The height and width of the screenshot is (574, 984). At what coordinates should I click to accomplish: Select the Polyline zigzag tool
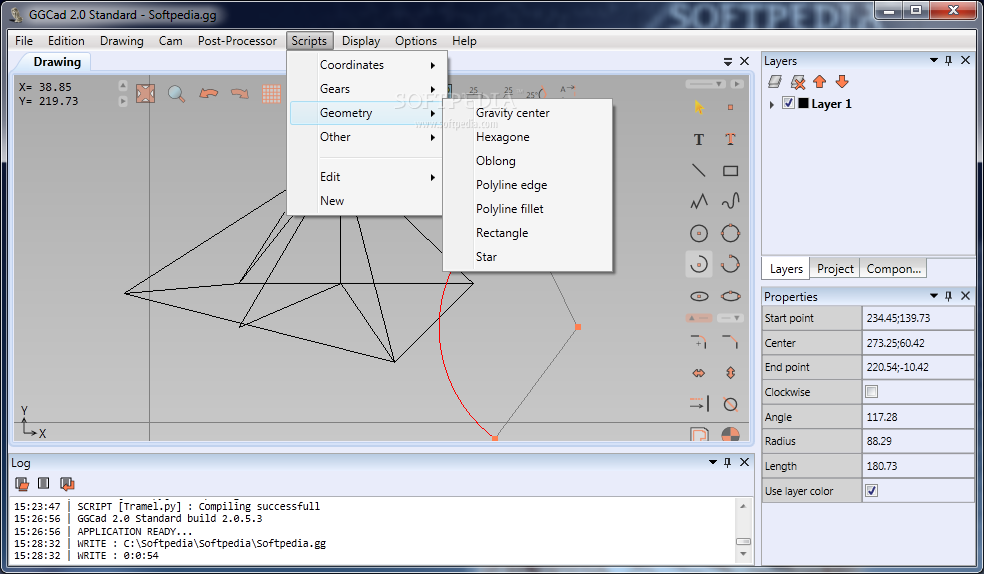point(698,201)
